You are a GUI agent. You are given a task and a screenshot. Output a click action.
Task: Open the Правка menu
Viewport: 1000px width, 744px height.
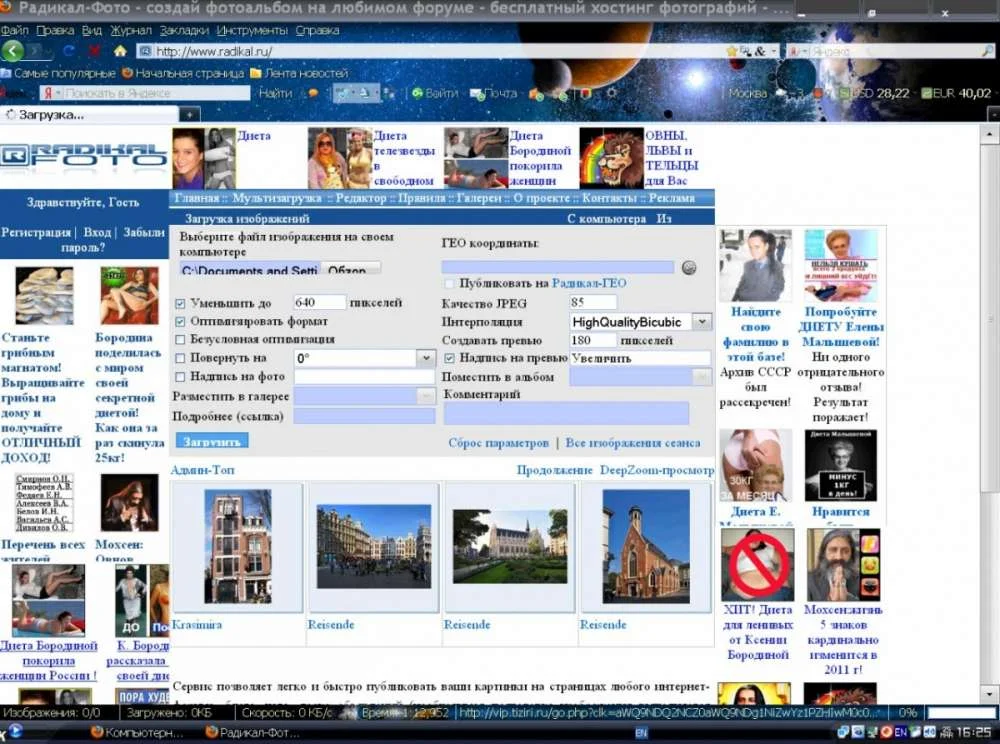click(x=55, y=30)
